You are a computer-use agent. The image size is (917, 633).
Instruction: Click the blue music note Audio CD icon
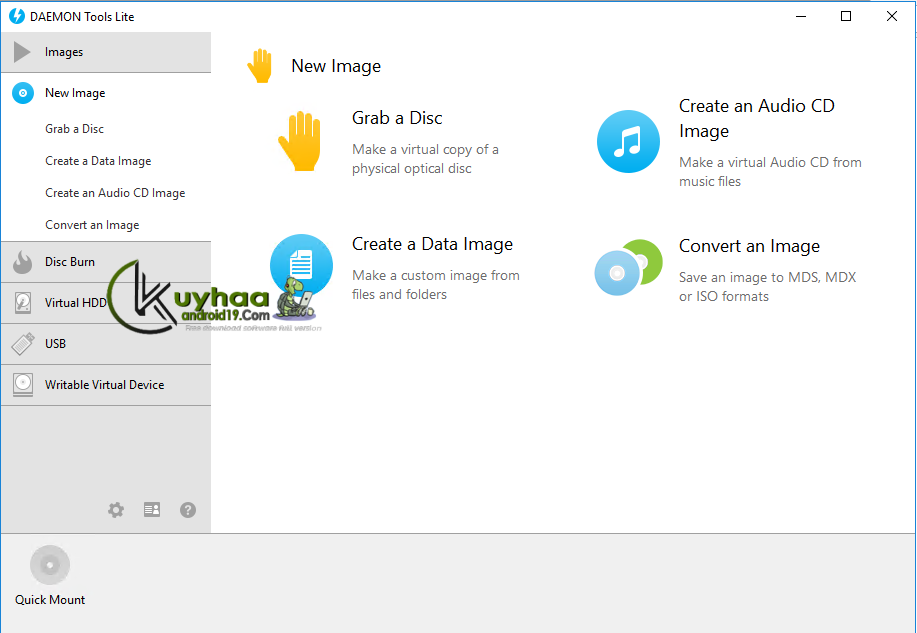628,142
